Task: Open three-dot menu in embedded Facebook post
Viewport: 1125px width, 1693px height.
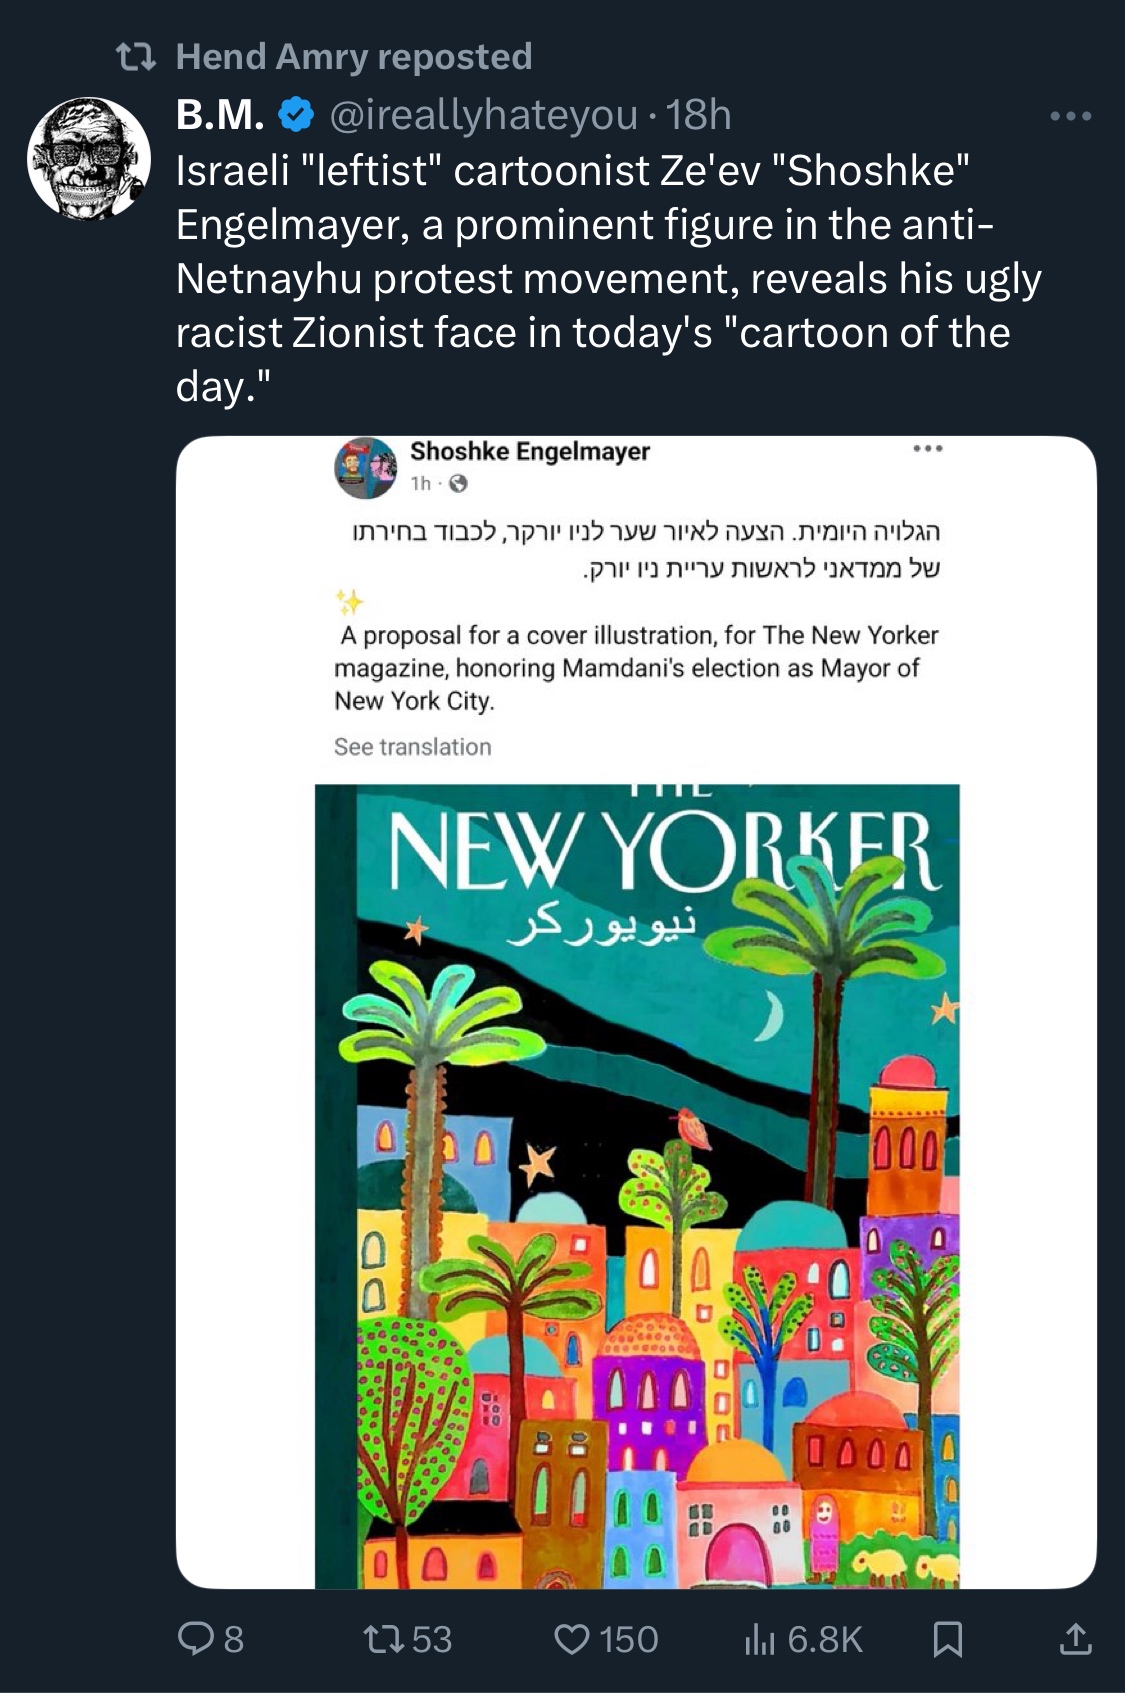Action: coord(927,449)
